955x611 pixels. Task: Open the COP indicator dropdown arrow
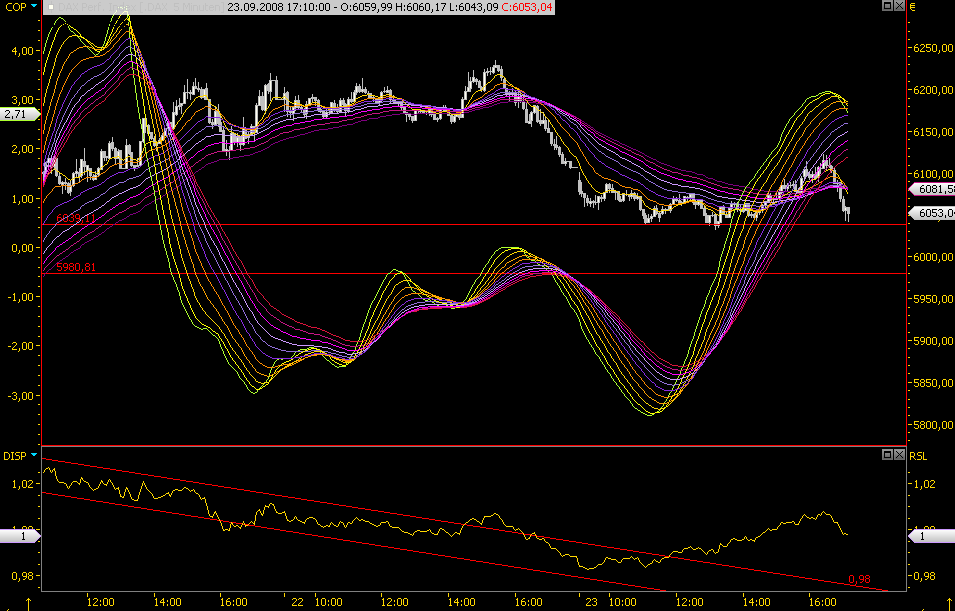(35, 6)
